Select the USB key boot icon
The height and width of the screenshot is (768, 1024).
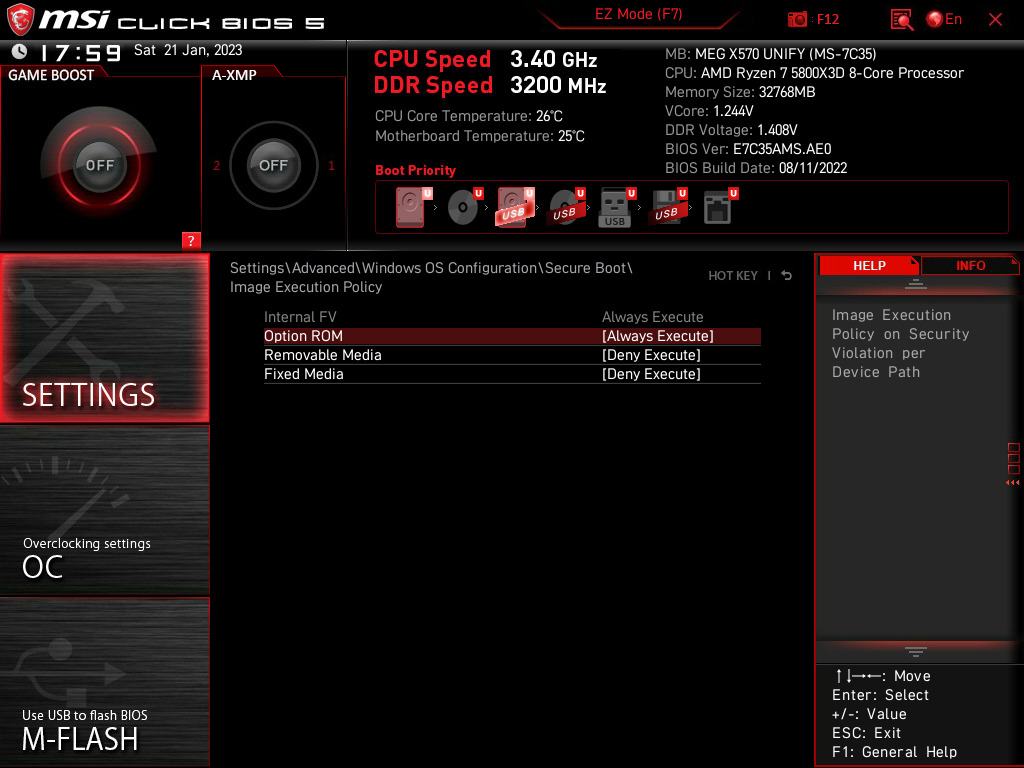coord(616,208)
